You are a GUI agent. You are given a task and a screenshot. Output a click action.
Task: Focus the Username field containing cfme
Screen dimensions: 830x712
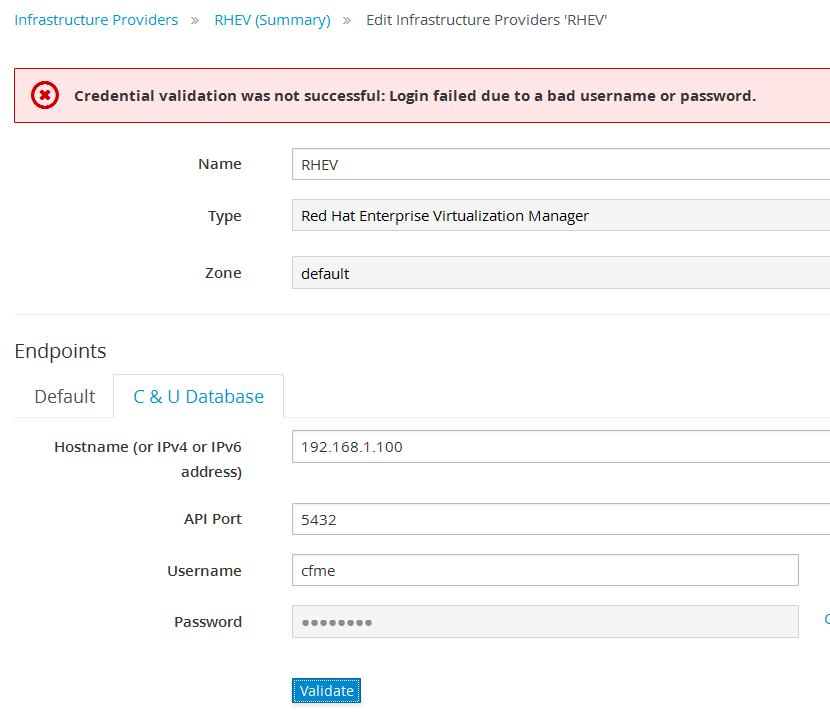[x=545, y=570]
